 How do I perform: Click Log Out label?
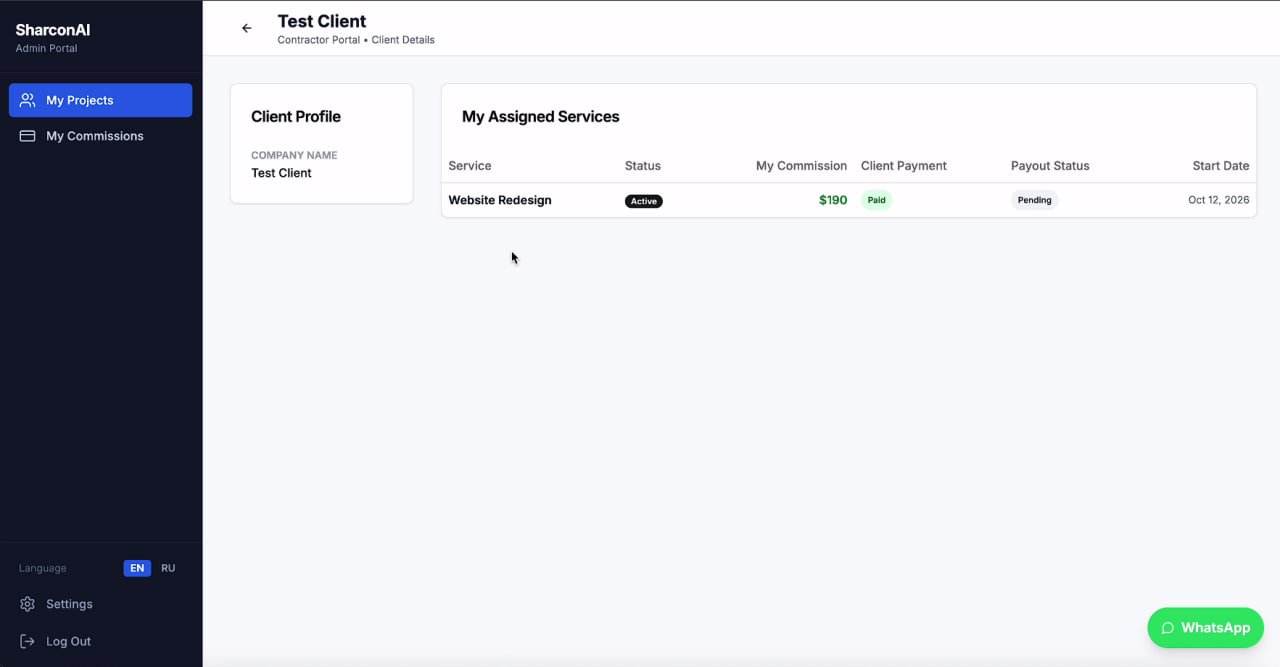point(68,641)
